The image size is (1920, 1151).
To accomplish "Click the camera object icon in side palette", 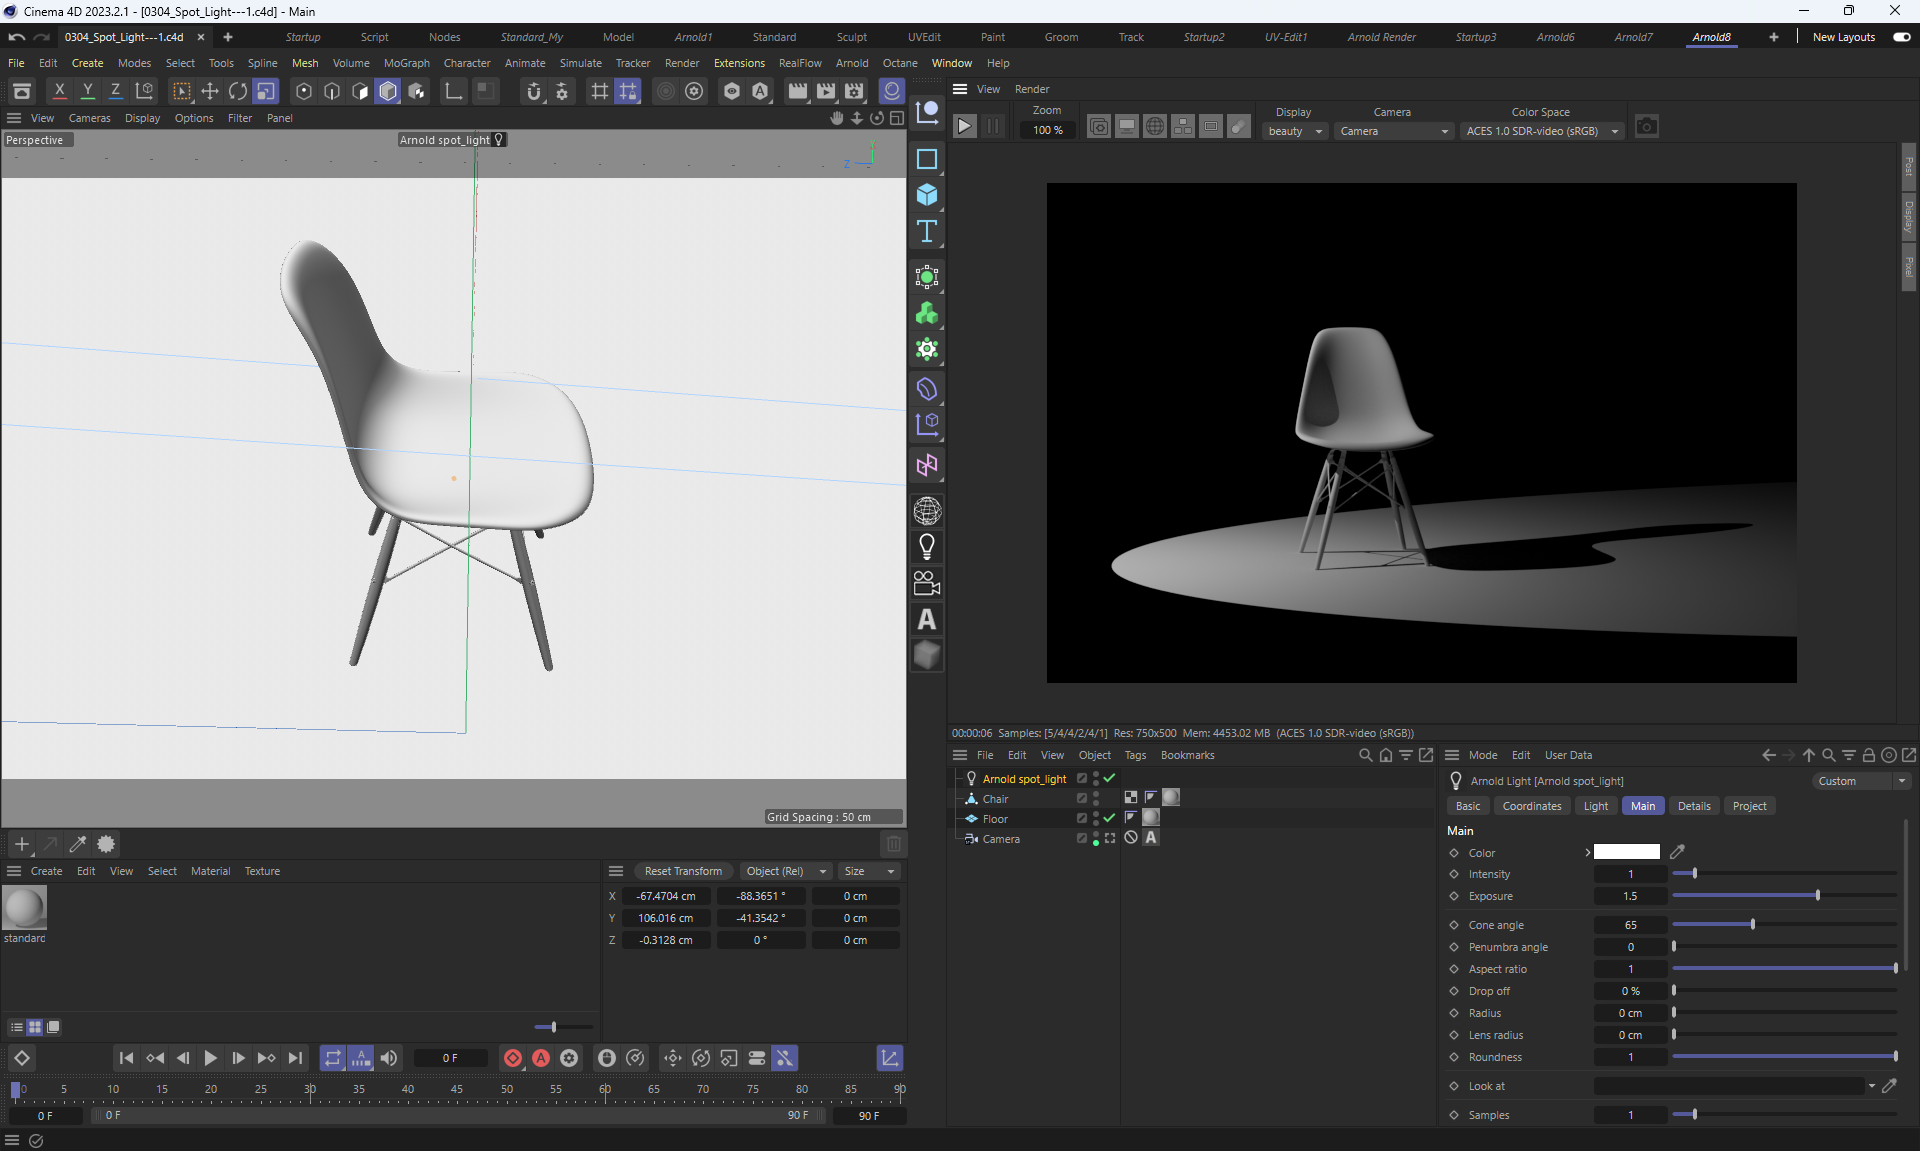I will [x=927, y=583].
